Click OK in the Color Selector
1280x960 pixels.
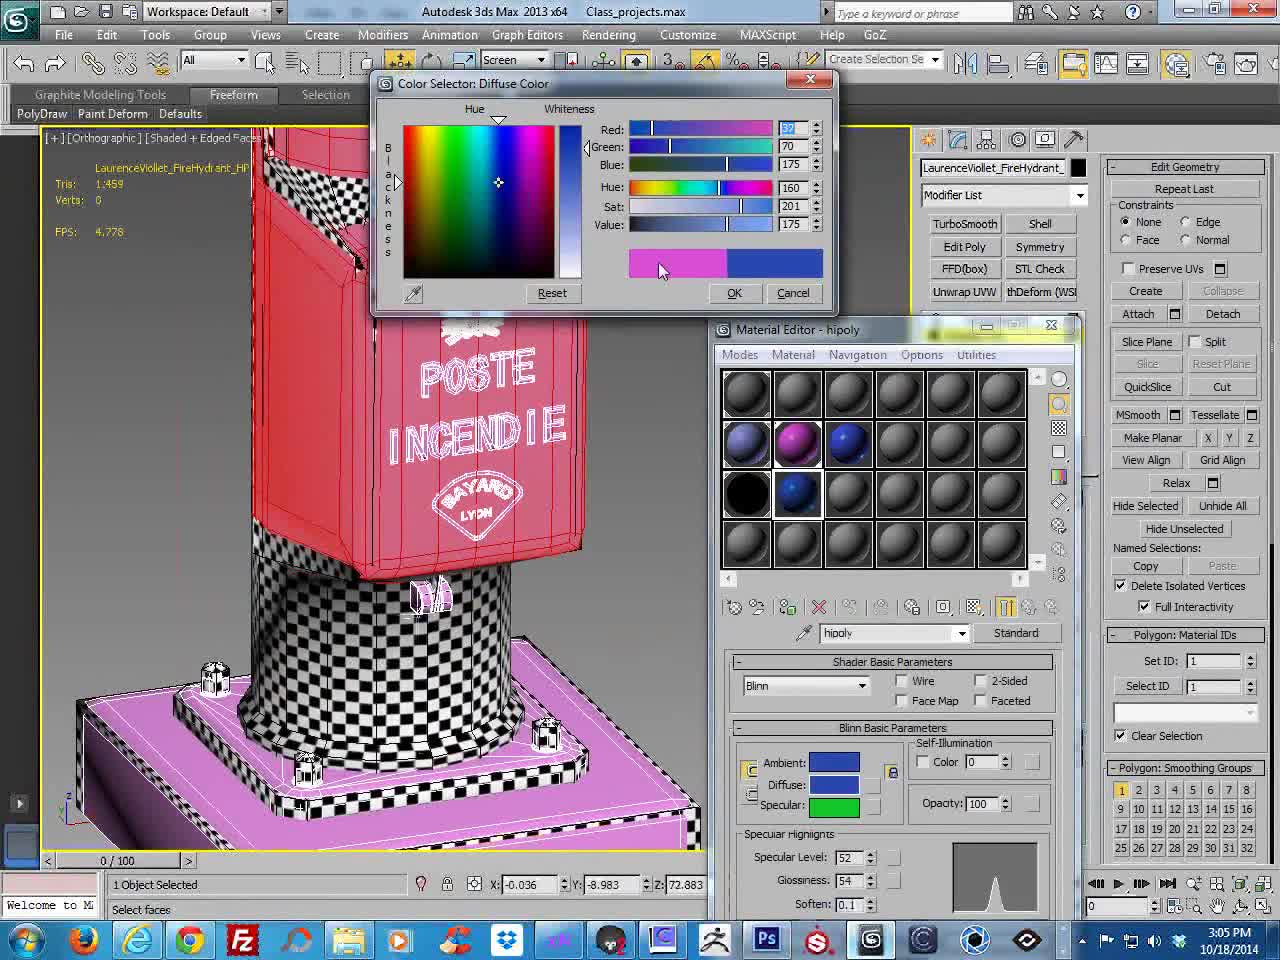click(734, 293)
